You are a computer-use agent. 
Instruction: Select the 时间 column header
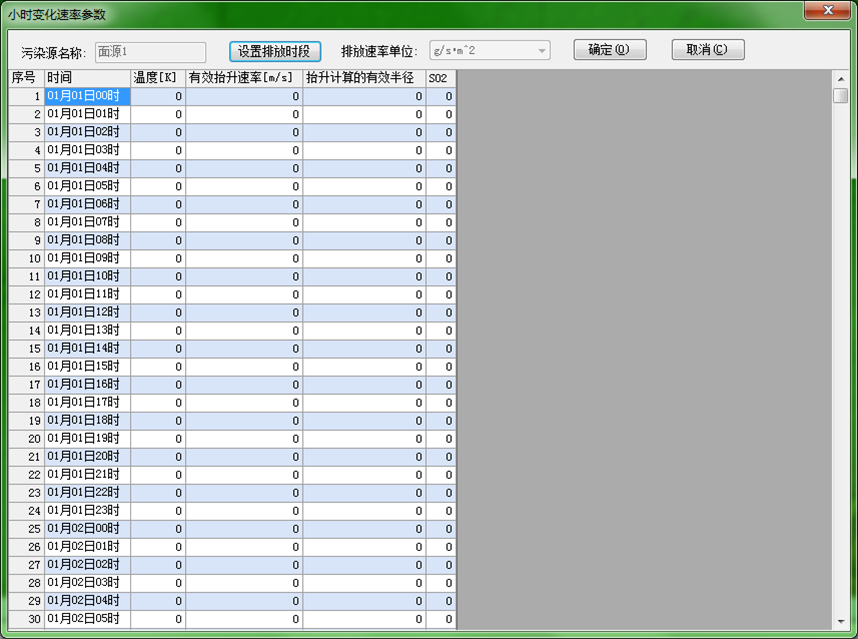click(87, 78)
